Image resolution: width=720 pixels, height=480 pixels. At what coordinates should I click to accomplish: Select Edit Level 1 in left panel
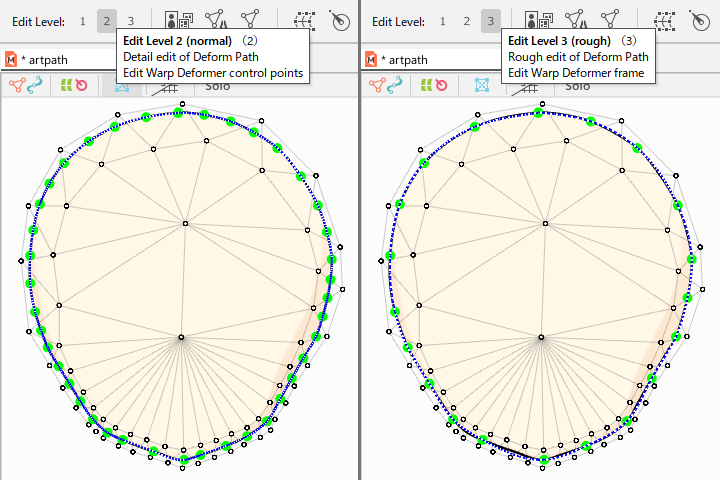click(x=82, y=20)
